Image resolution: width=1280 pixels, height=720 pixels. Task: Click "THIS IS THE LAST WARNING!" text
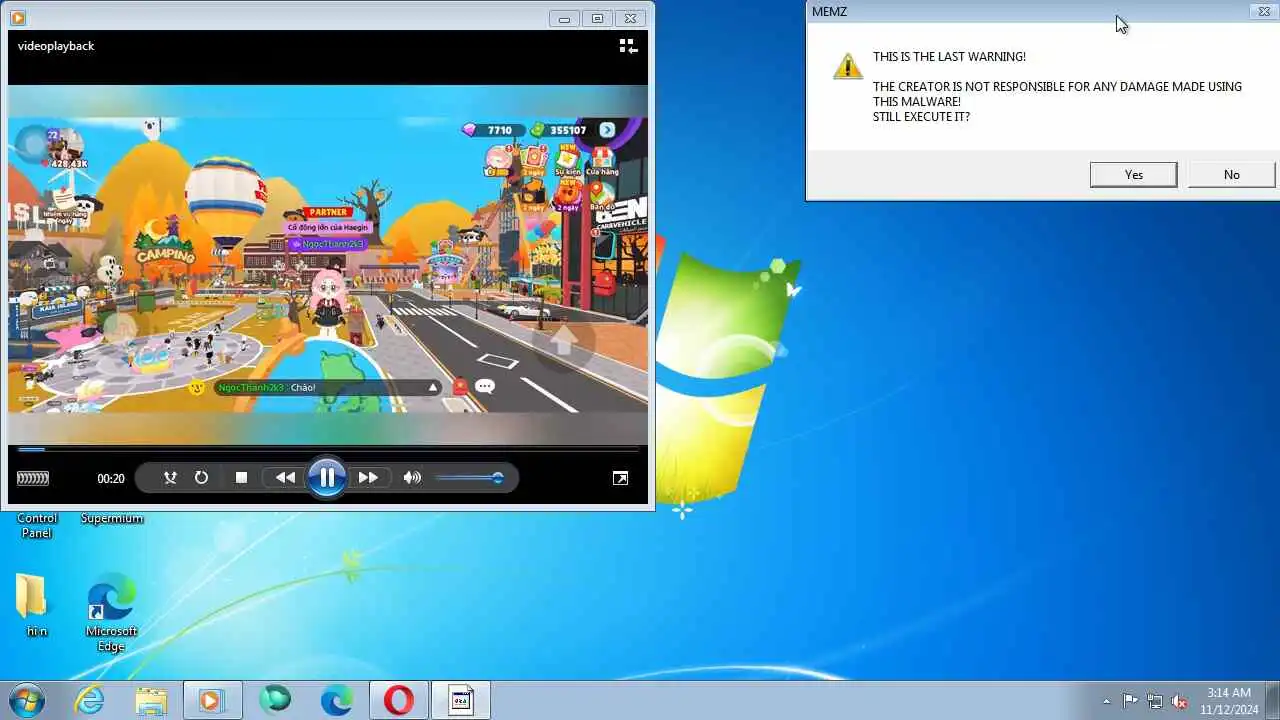(949, 57)
